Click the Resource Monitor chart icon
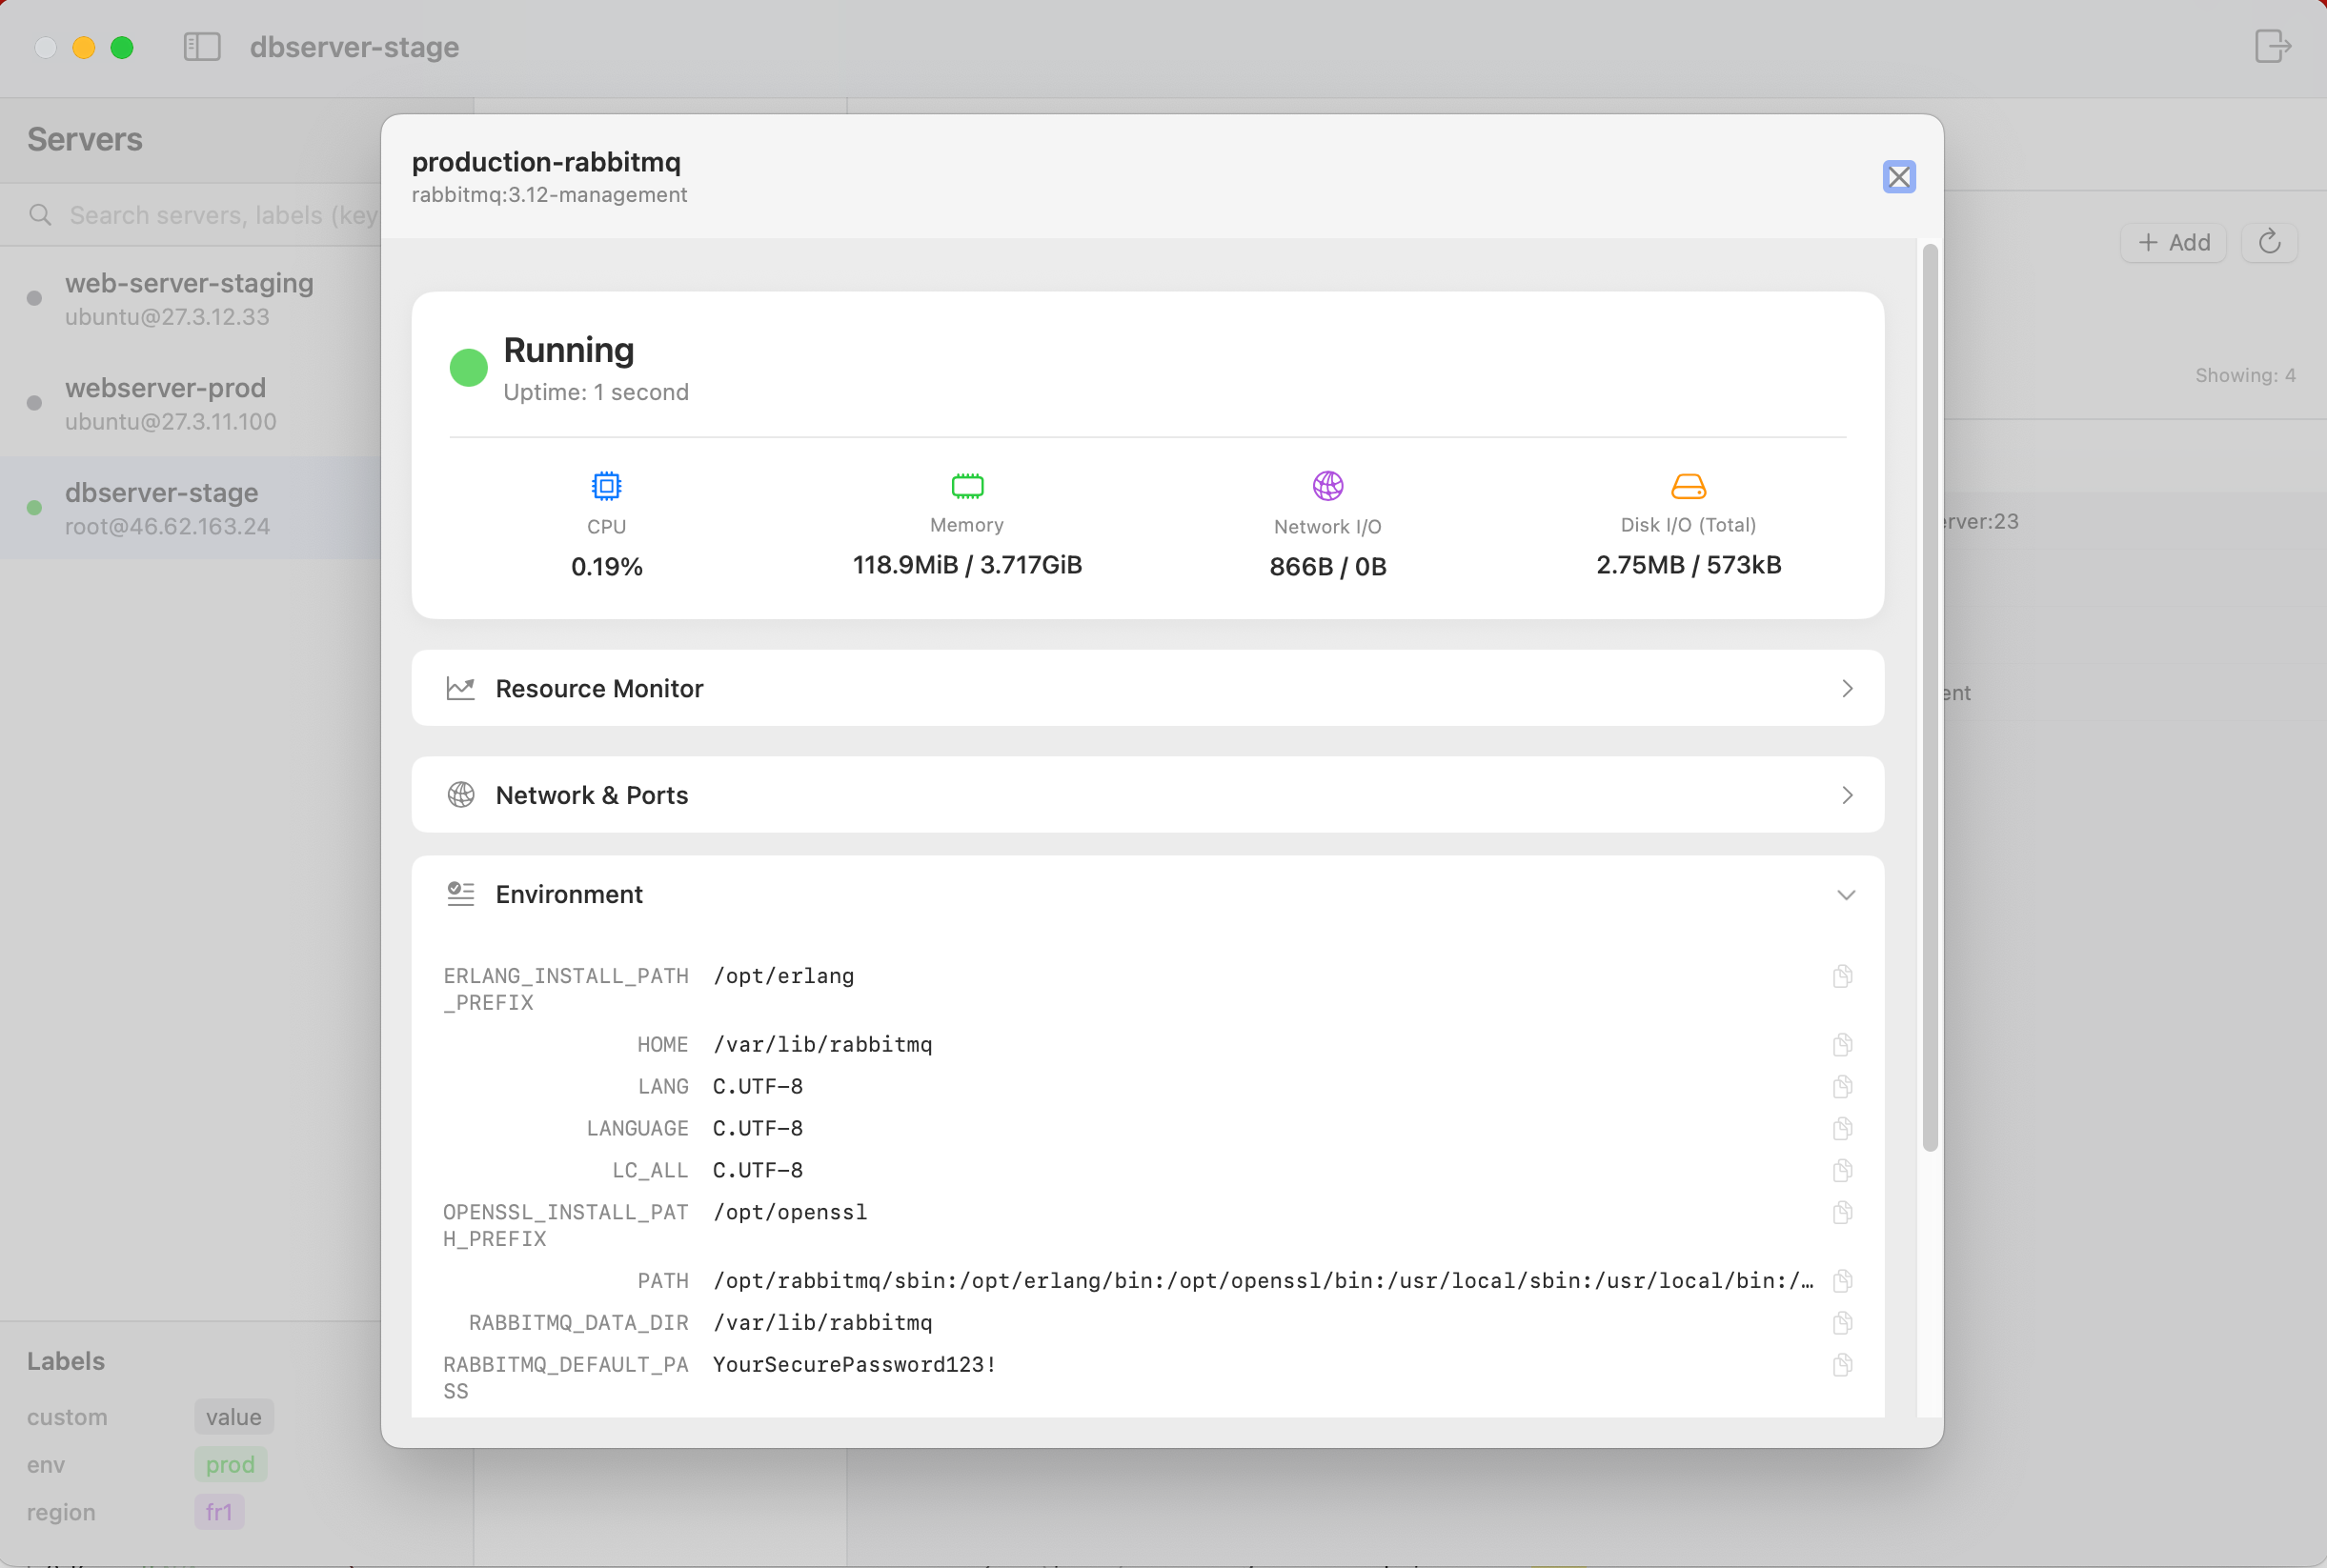 point(460,688)
